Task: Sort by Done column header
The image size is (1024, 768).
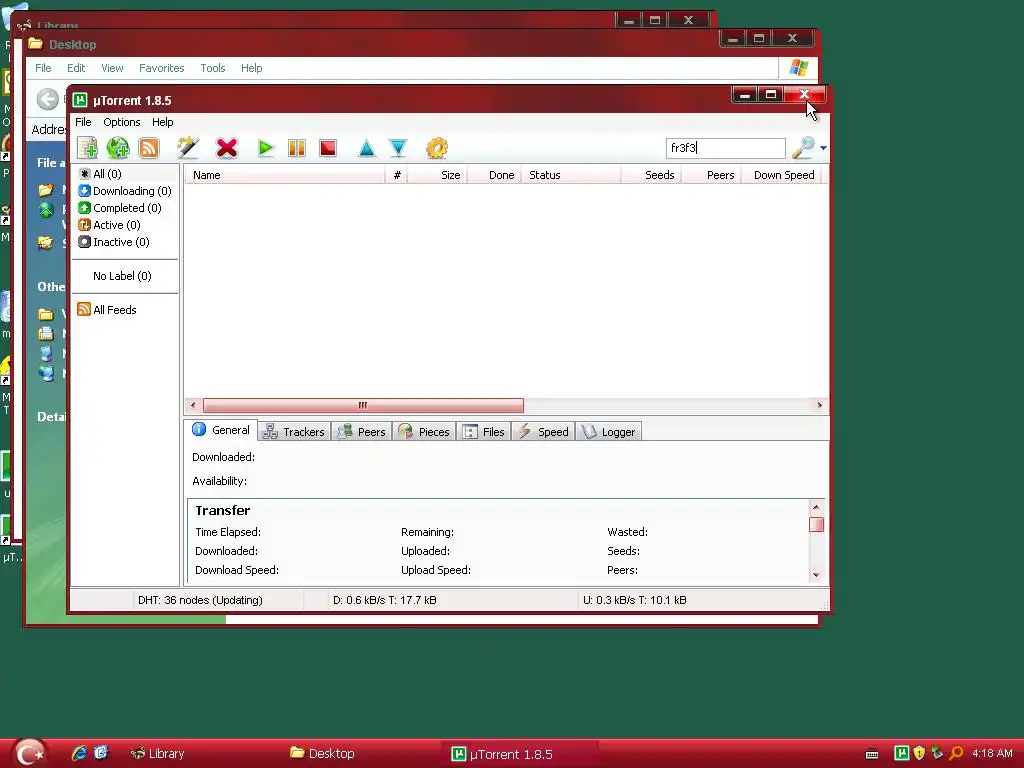Action: [494, 175]
